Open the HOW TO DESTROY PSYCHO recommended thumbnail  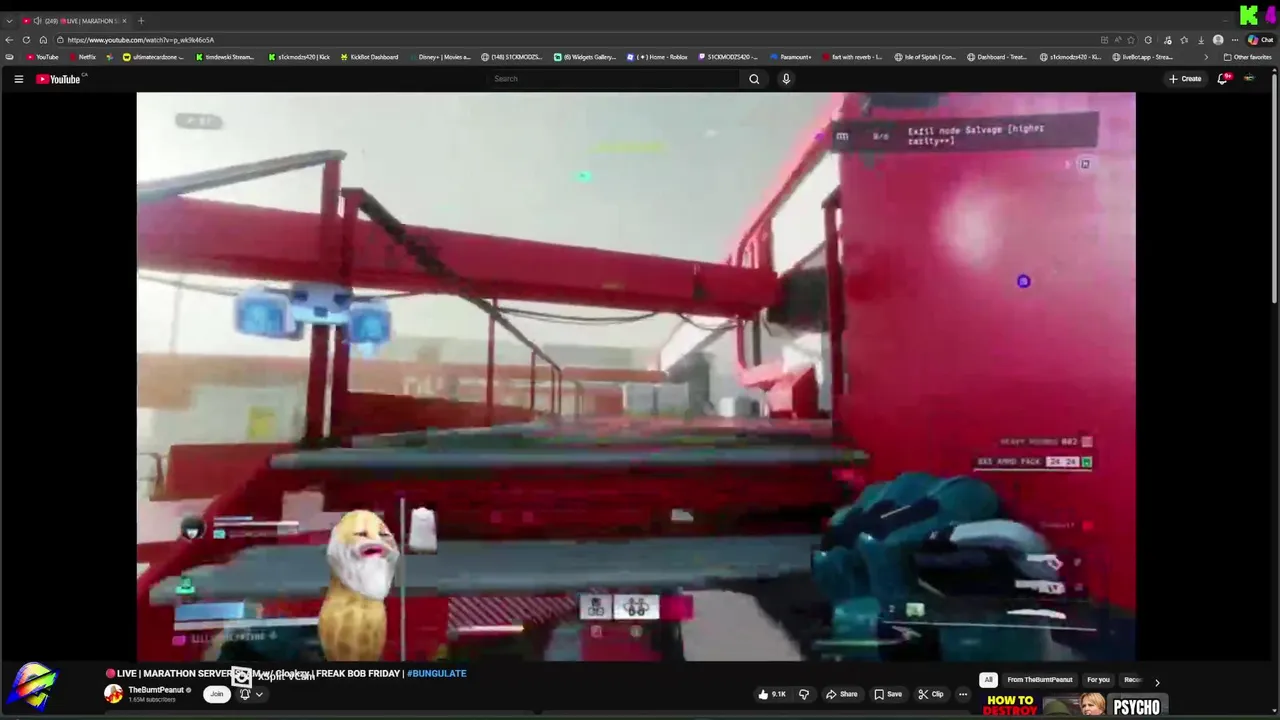coord(1075,706)
